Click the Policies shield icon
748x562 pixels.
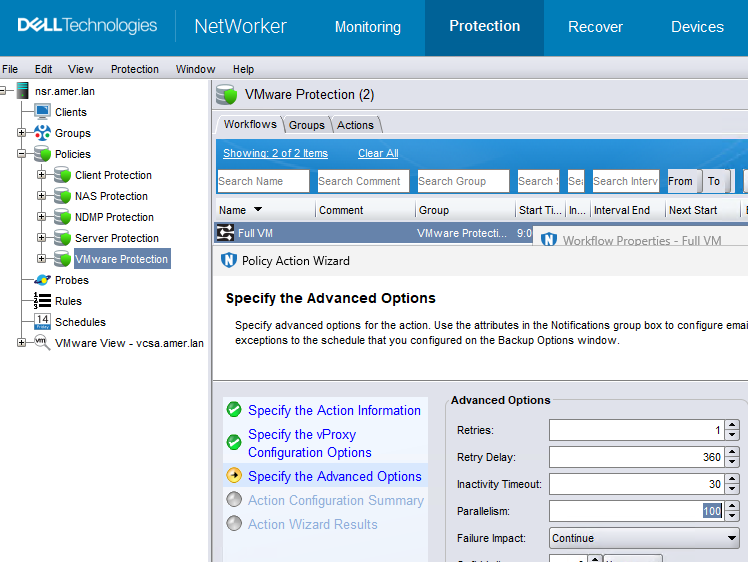[42, 154]
